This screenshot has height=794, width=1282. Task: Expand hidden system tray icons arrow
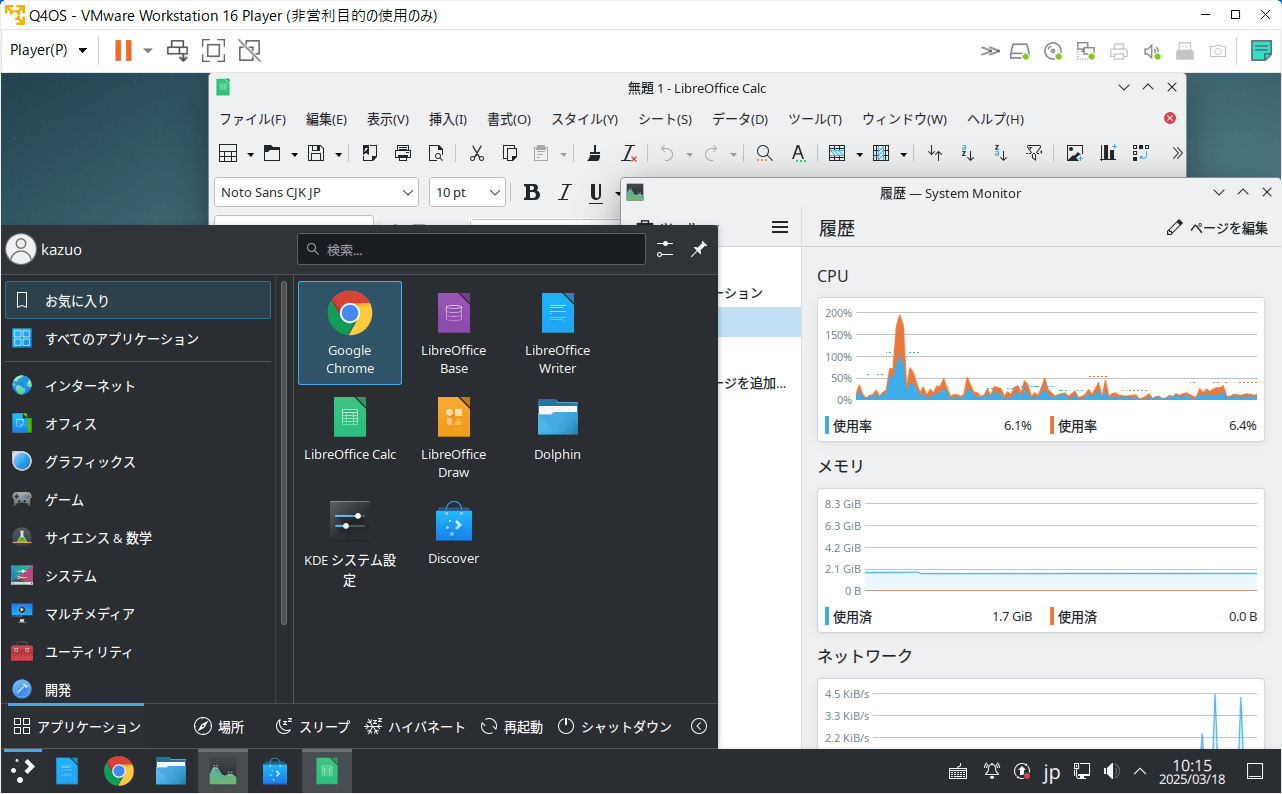coord(1140,771)
